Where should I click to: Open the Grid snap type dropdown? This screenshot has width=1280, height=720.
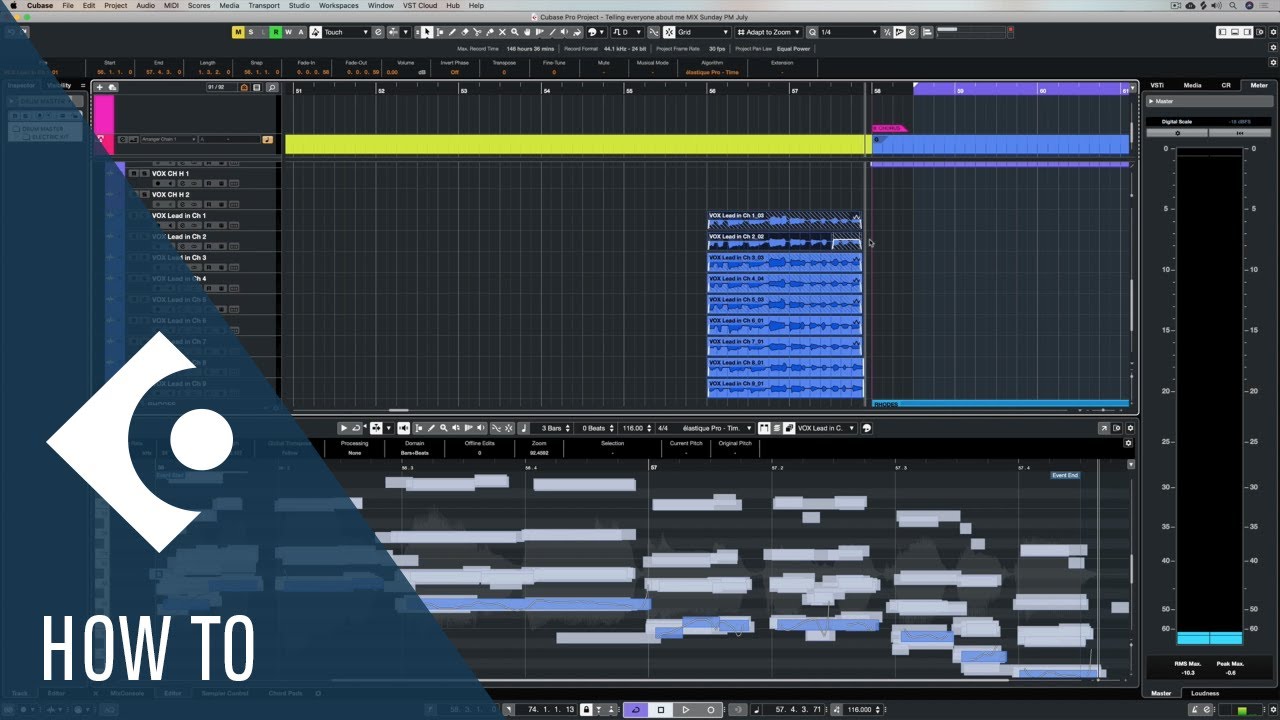[703, 32]
